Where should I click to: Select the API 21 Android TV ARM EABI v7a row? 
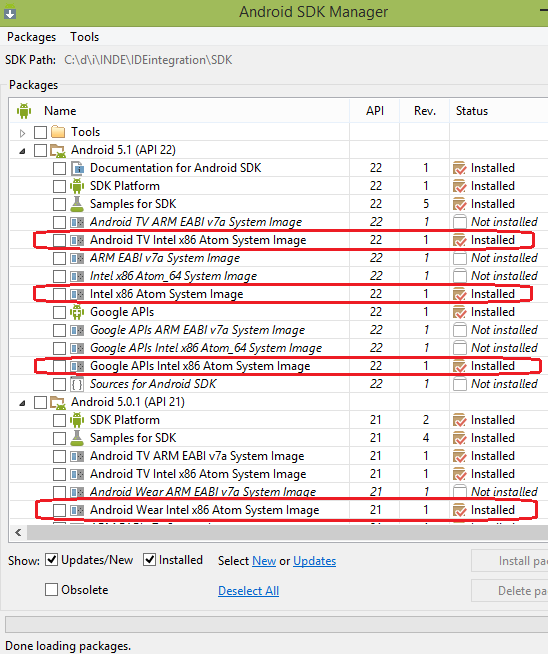[x=279, y=456]
